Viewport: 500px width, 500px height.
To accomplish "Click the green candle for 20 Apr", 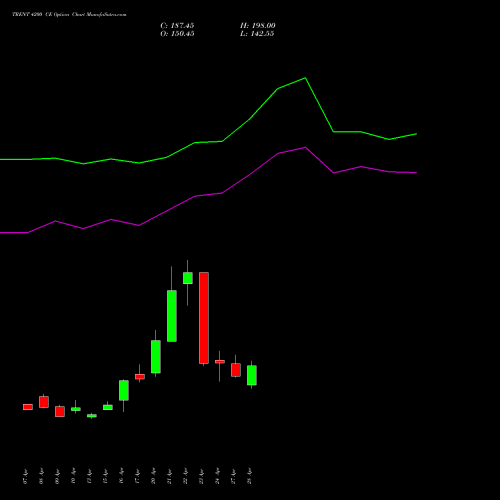I will [x=156, y=357].
